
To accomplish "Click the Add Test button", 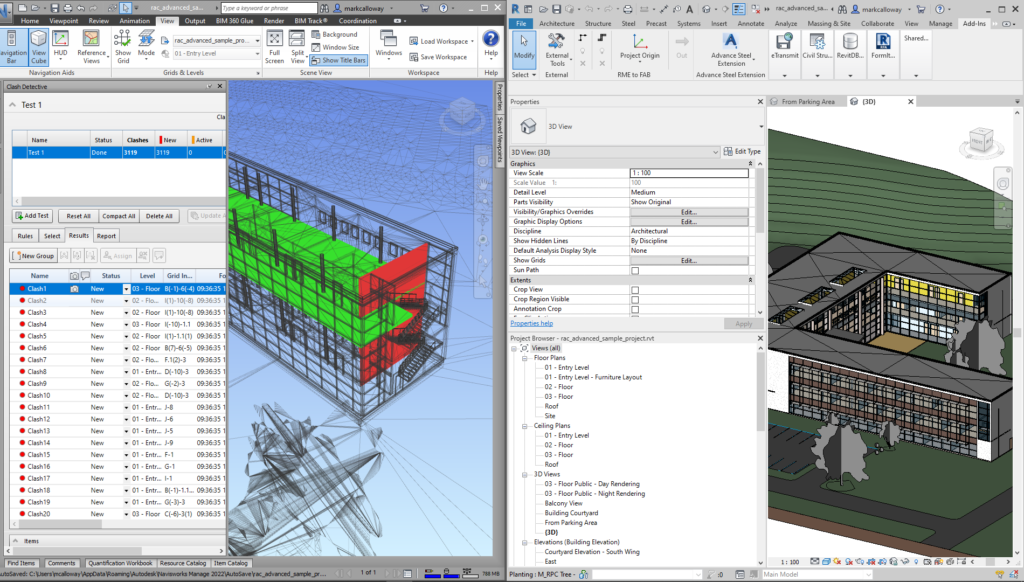I will click(32, 216).
